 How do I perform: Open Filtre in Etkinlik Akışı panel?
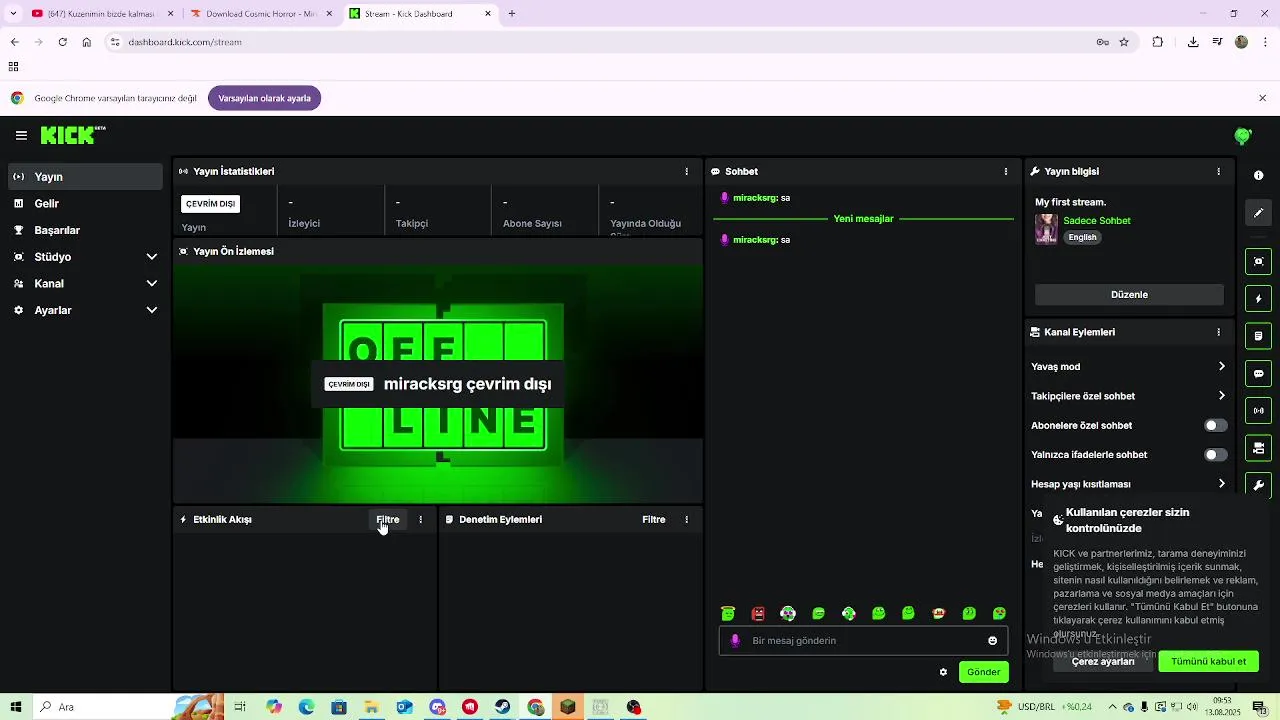(388, 519)
